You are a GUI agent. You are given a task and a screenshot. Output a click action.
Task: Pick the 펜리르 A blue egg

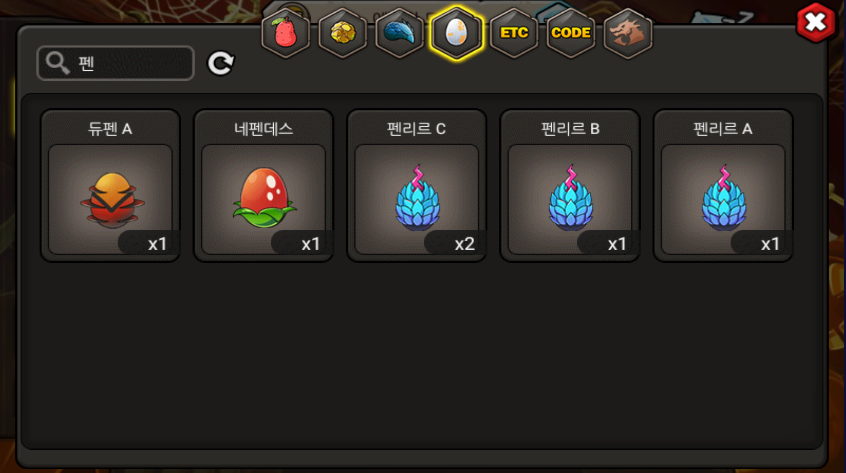point(724,200)
